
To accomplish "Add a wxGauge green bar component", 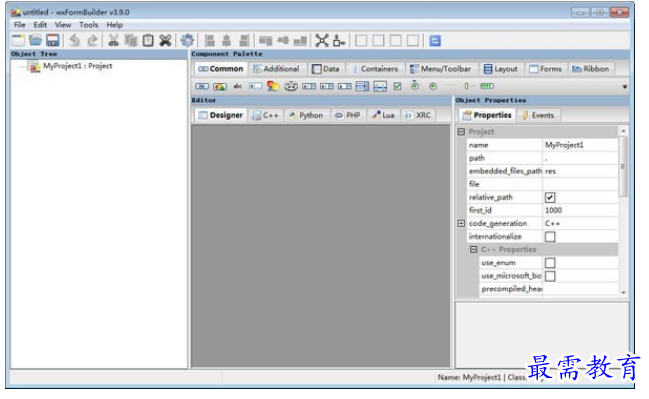I will (487, 86).
